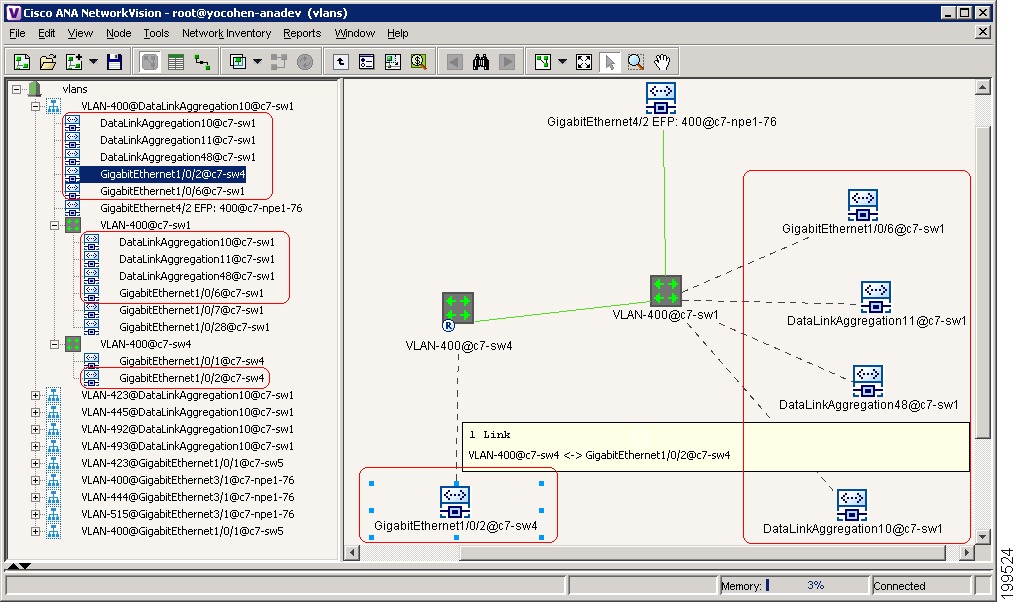Activate the pan hand tool
Viewport: 1017px width, 602px height.
tap(662, 62)
